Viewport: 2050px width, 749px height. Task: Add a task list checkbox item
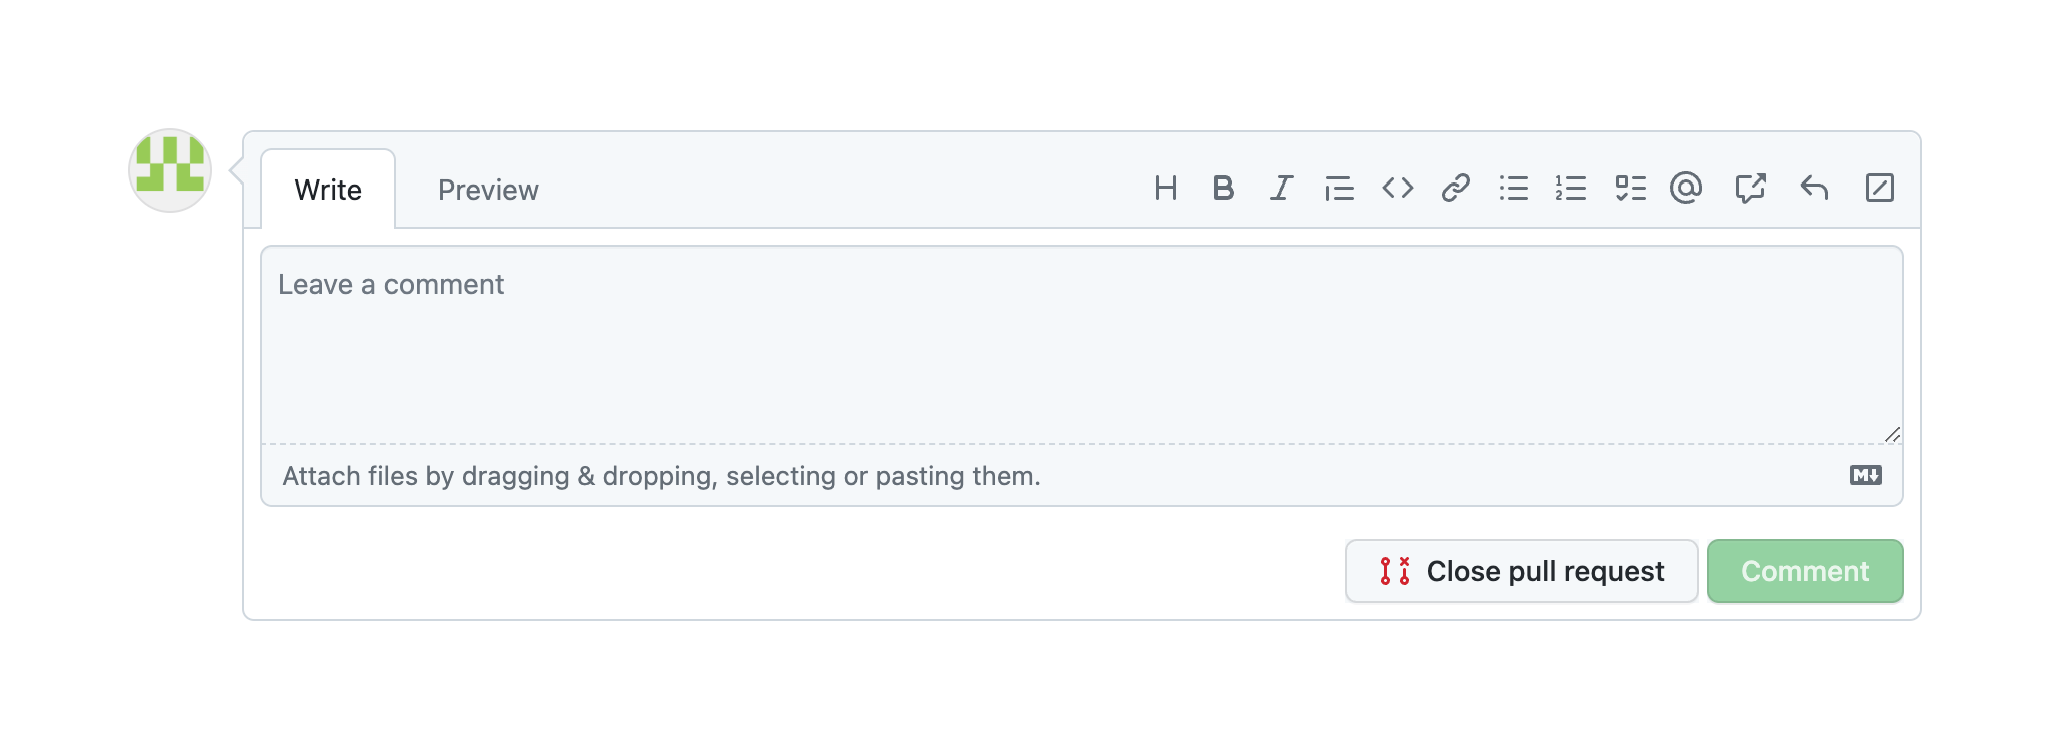1630,188
